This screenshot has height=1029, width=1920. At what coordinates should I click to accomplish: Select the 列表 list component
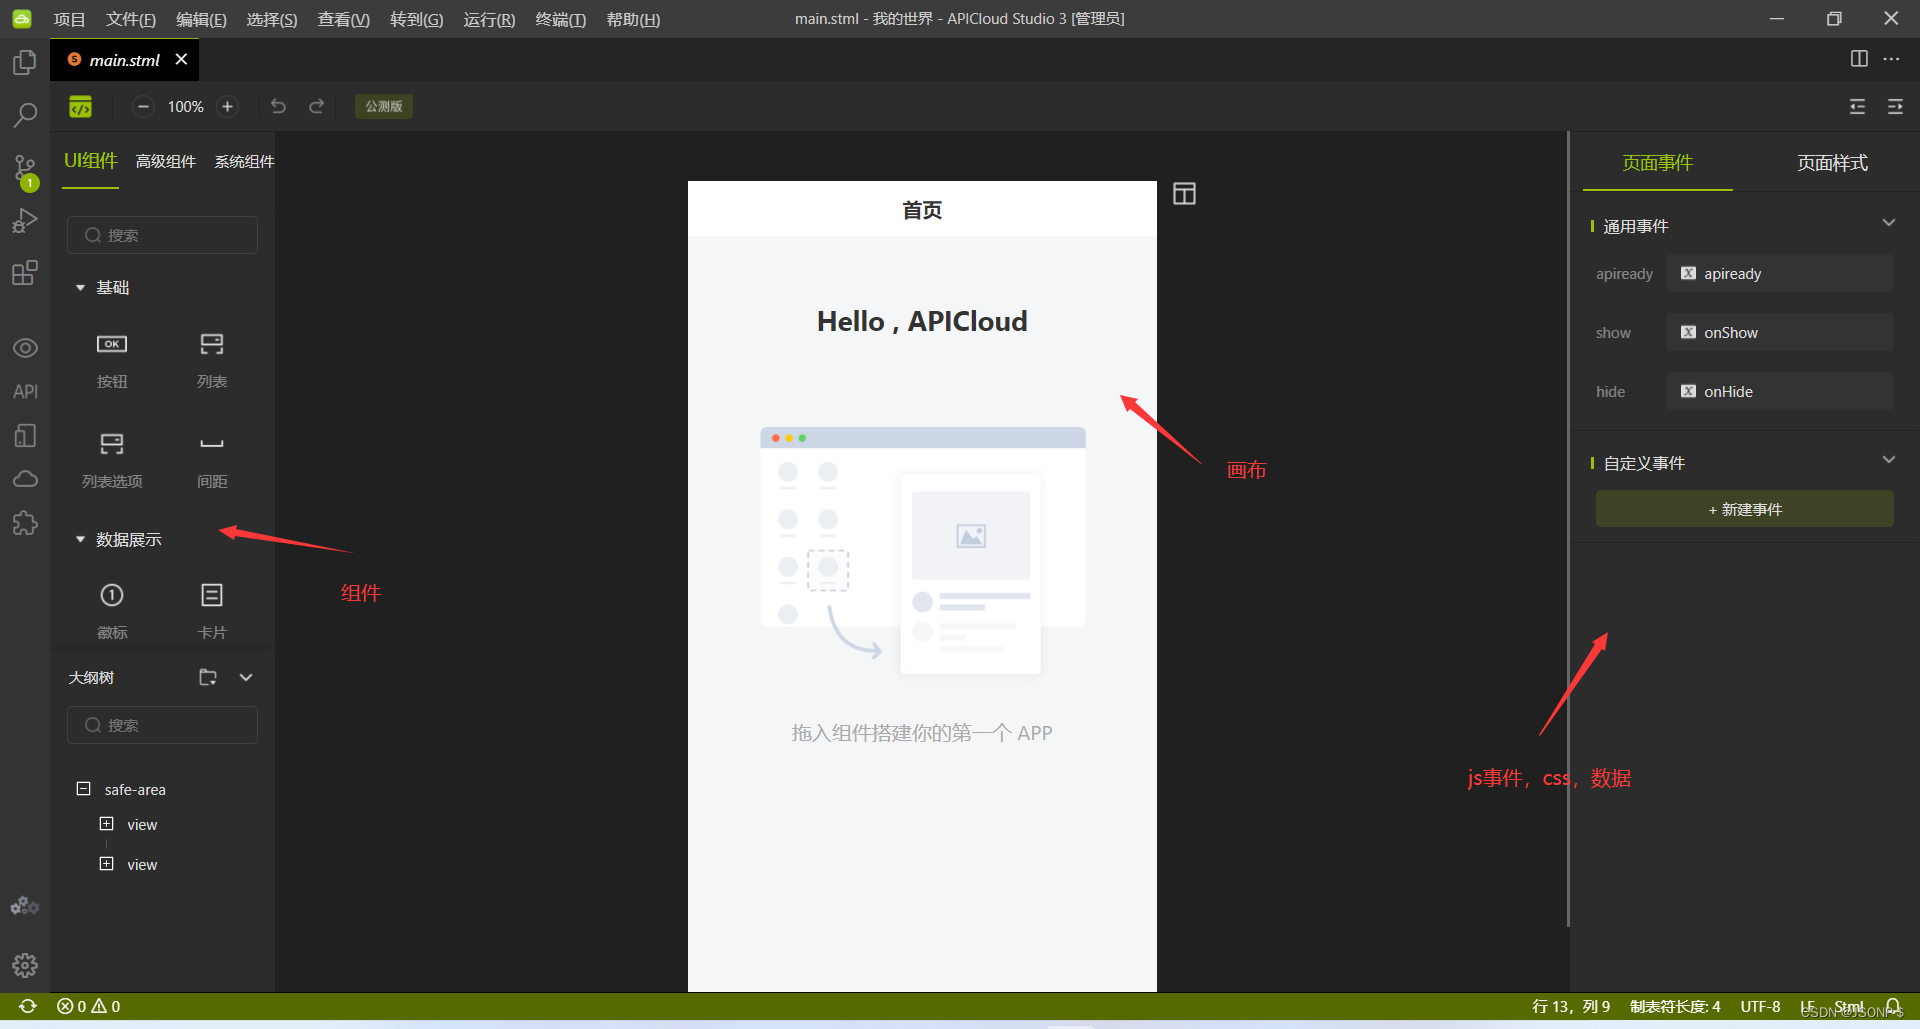212,361
